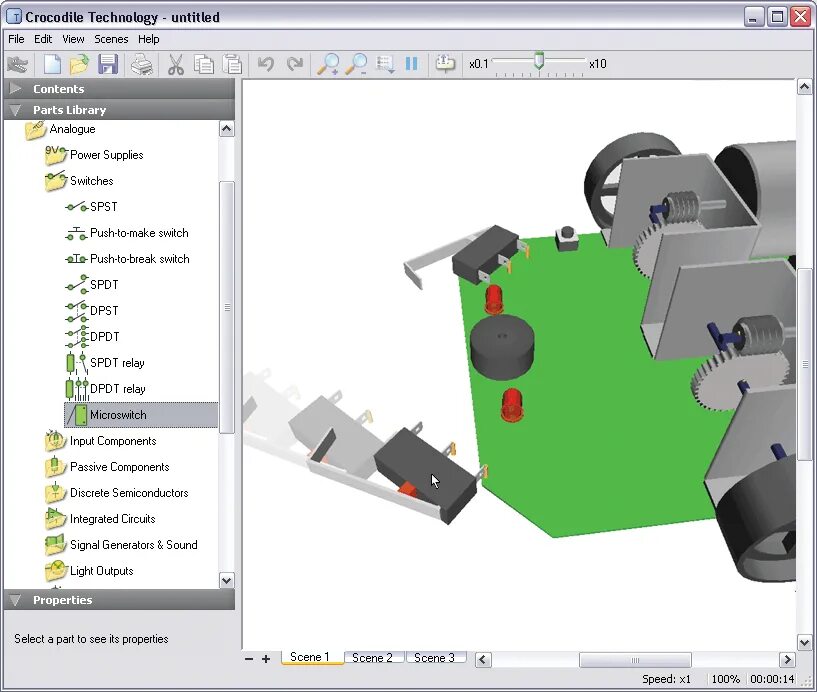Open the Help menu

[x=148, y=39]
